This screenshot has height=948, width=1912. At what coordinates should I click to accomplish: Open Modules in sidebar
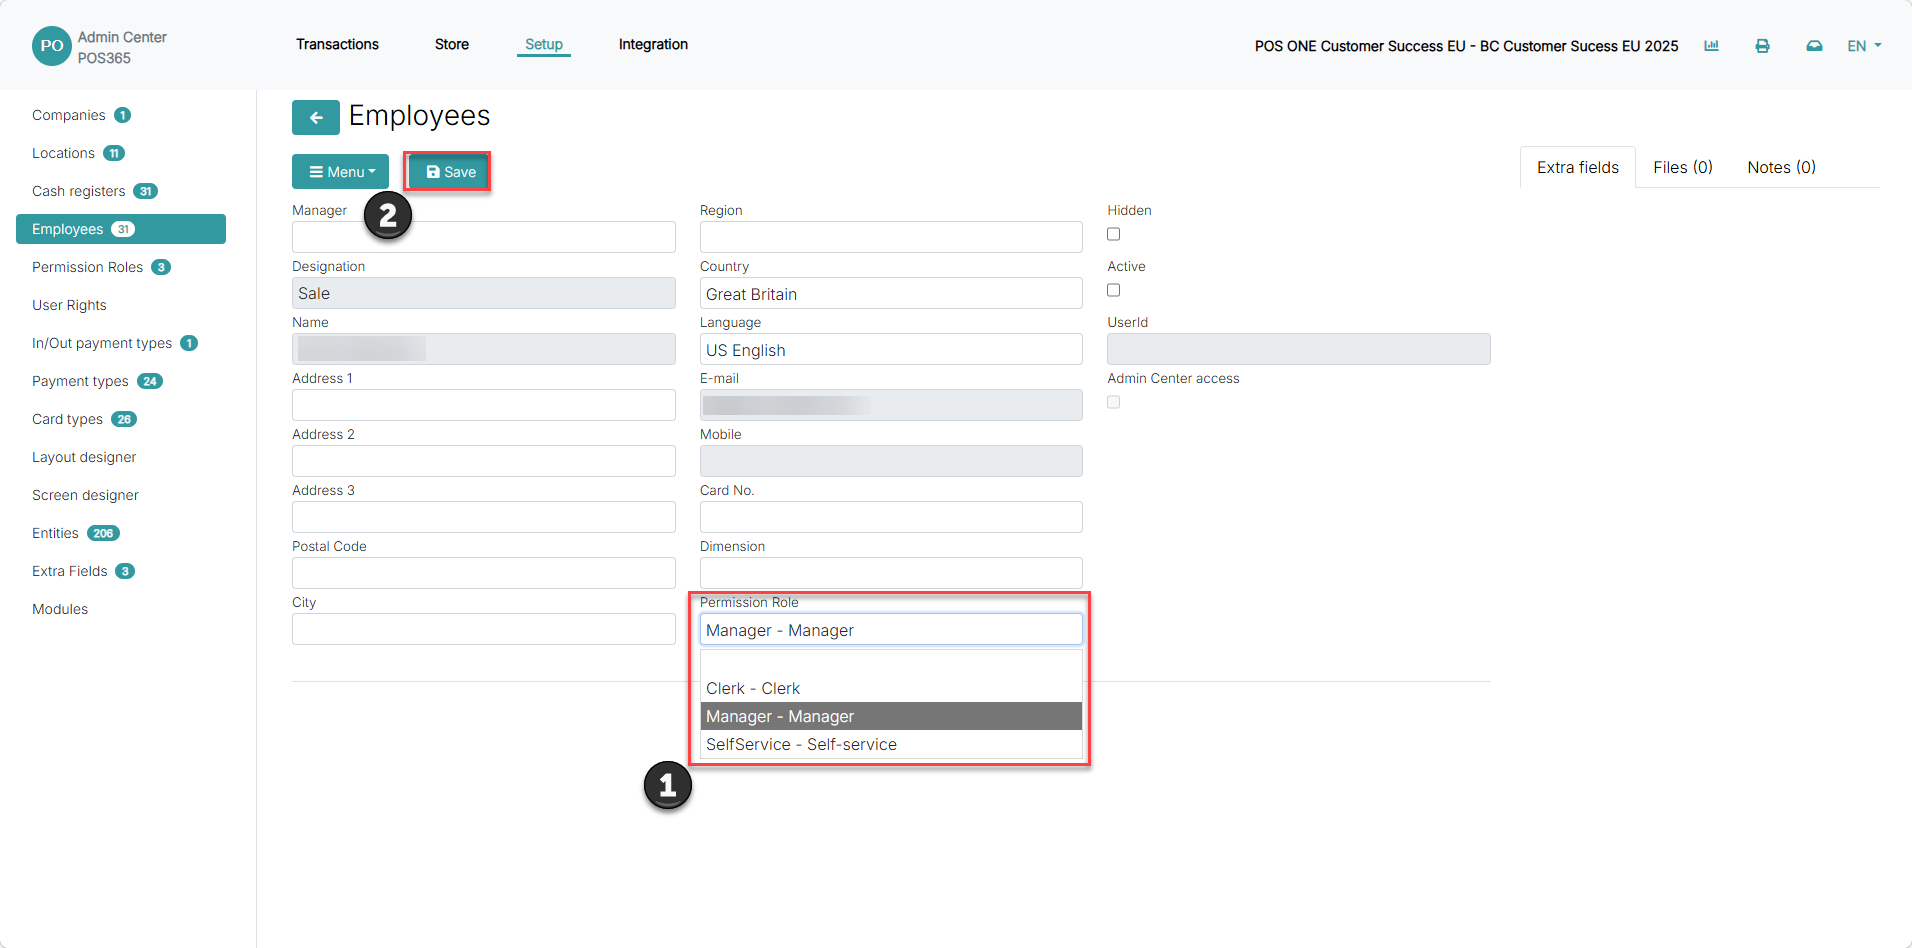click(60, 609)
